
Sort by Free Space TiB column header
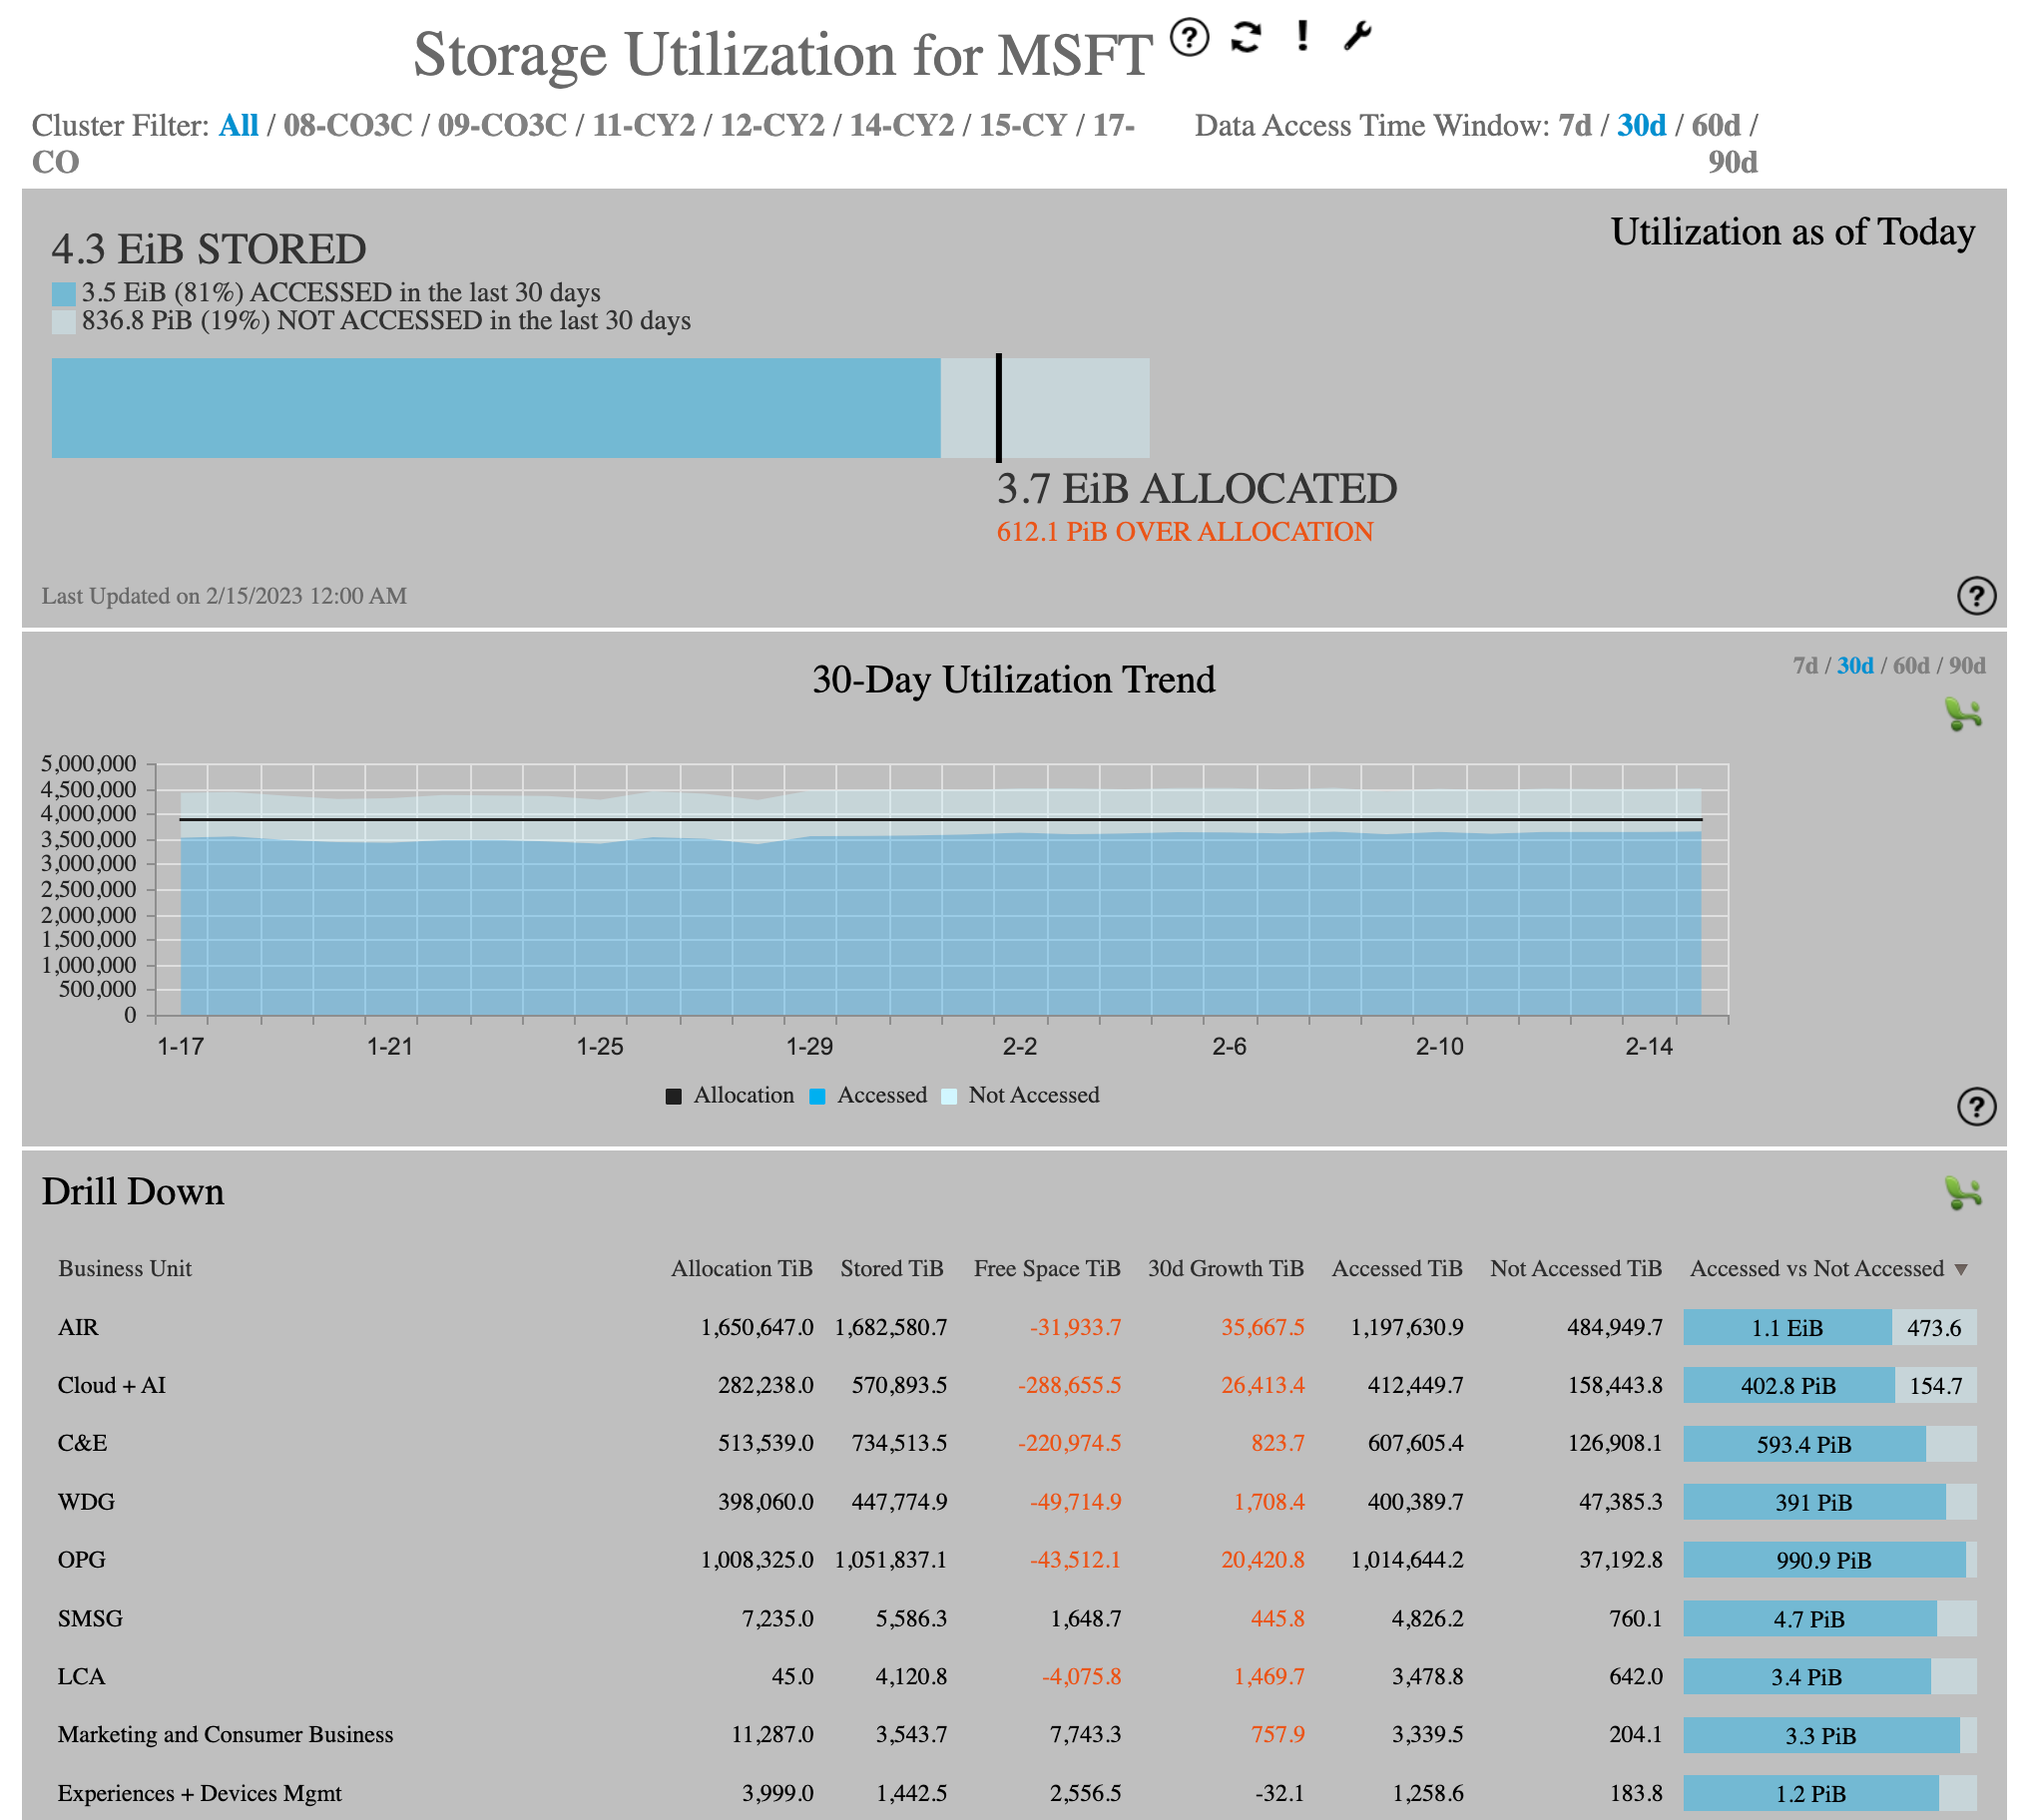pyautogui.click(x=1046, y=1269)
